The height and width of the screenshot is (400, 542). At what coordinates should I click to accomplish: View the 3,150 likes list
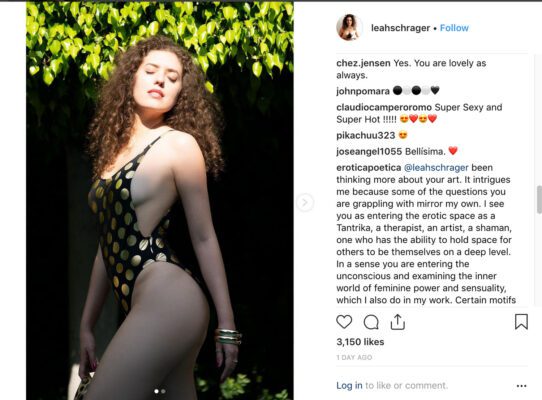(x=360, y=342)
